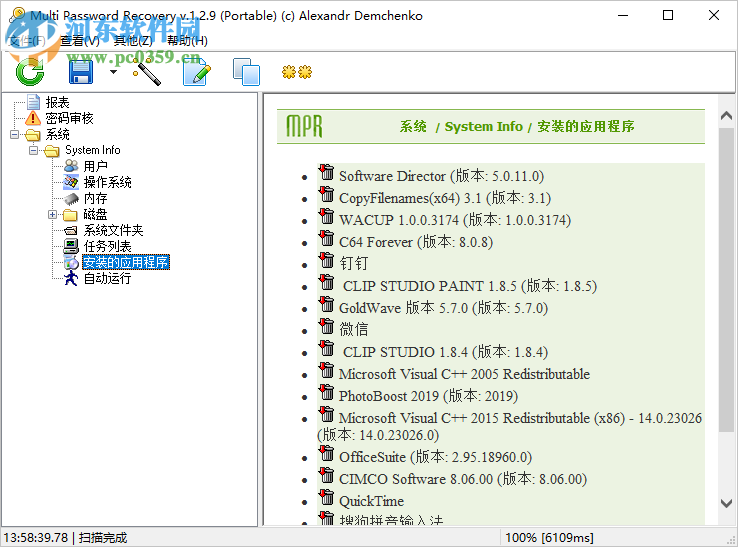Click the QuickTime entry text
Viewport: 738px width, 547px height.
point(371,501)
